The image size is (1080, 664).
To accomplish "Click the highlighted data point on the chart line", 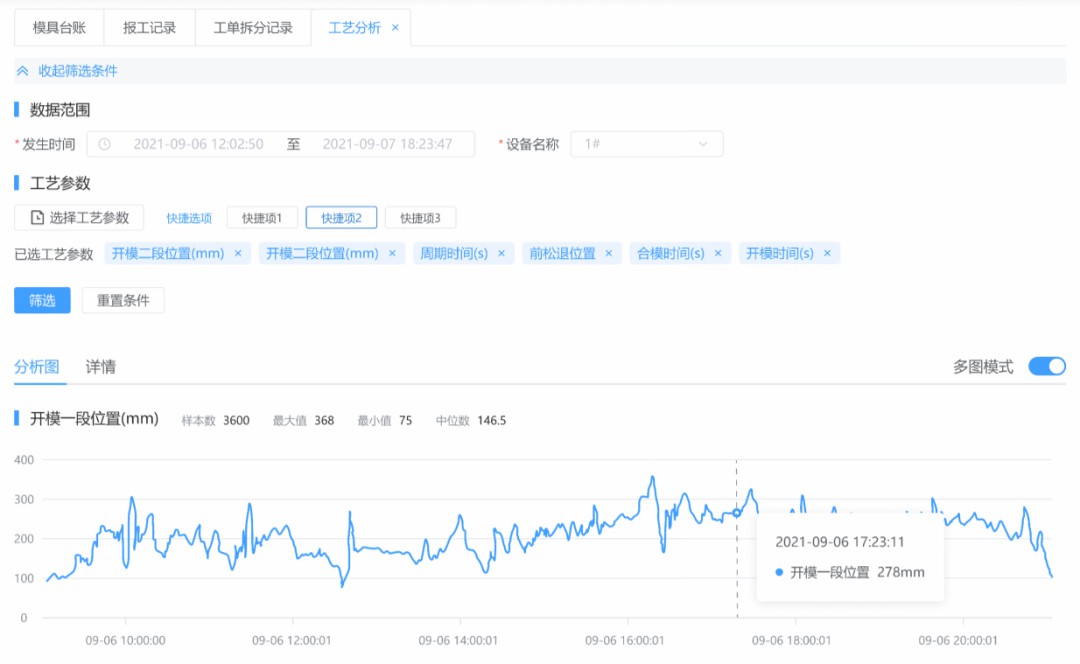I will click(x=737, y=513).
